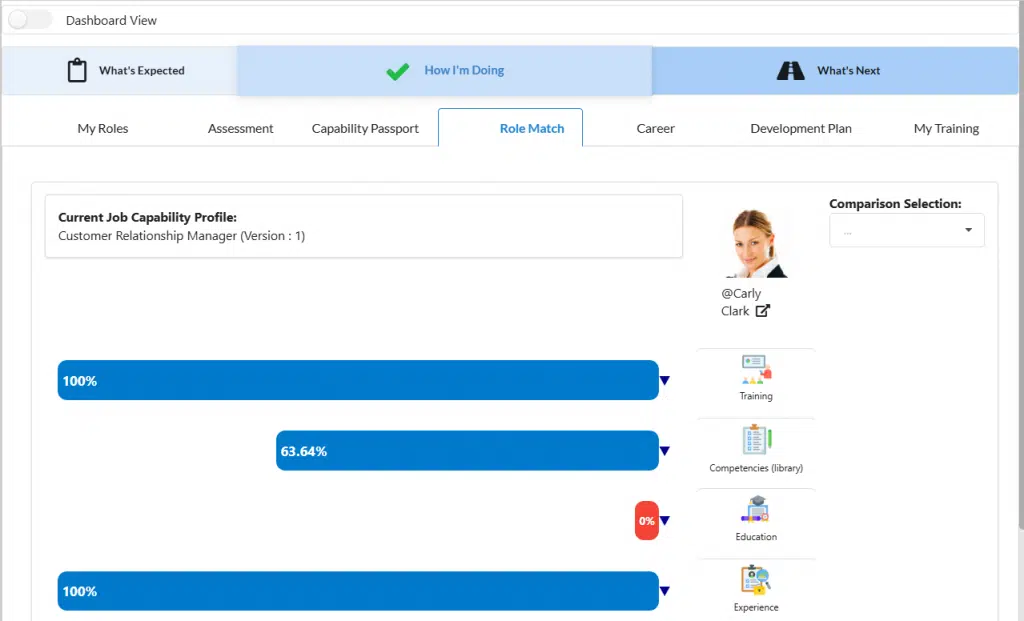Expand the arrow next to the 0% badge
The width and height of the screenshot is (1024, 621).
663,521
